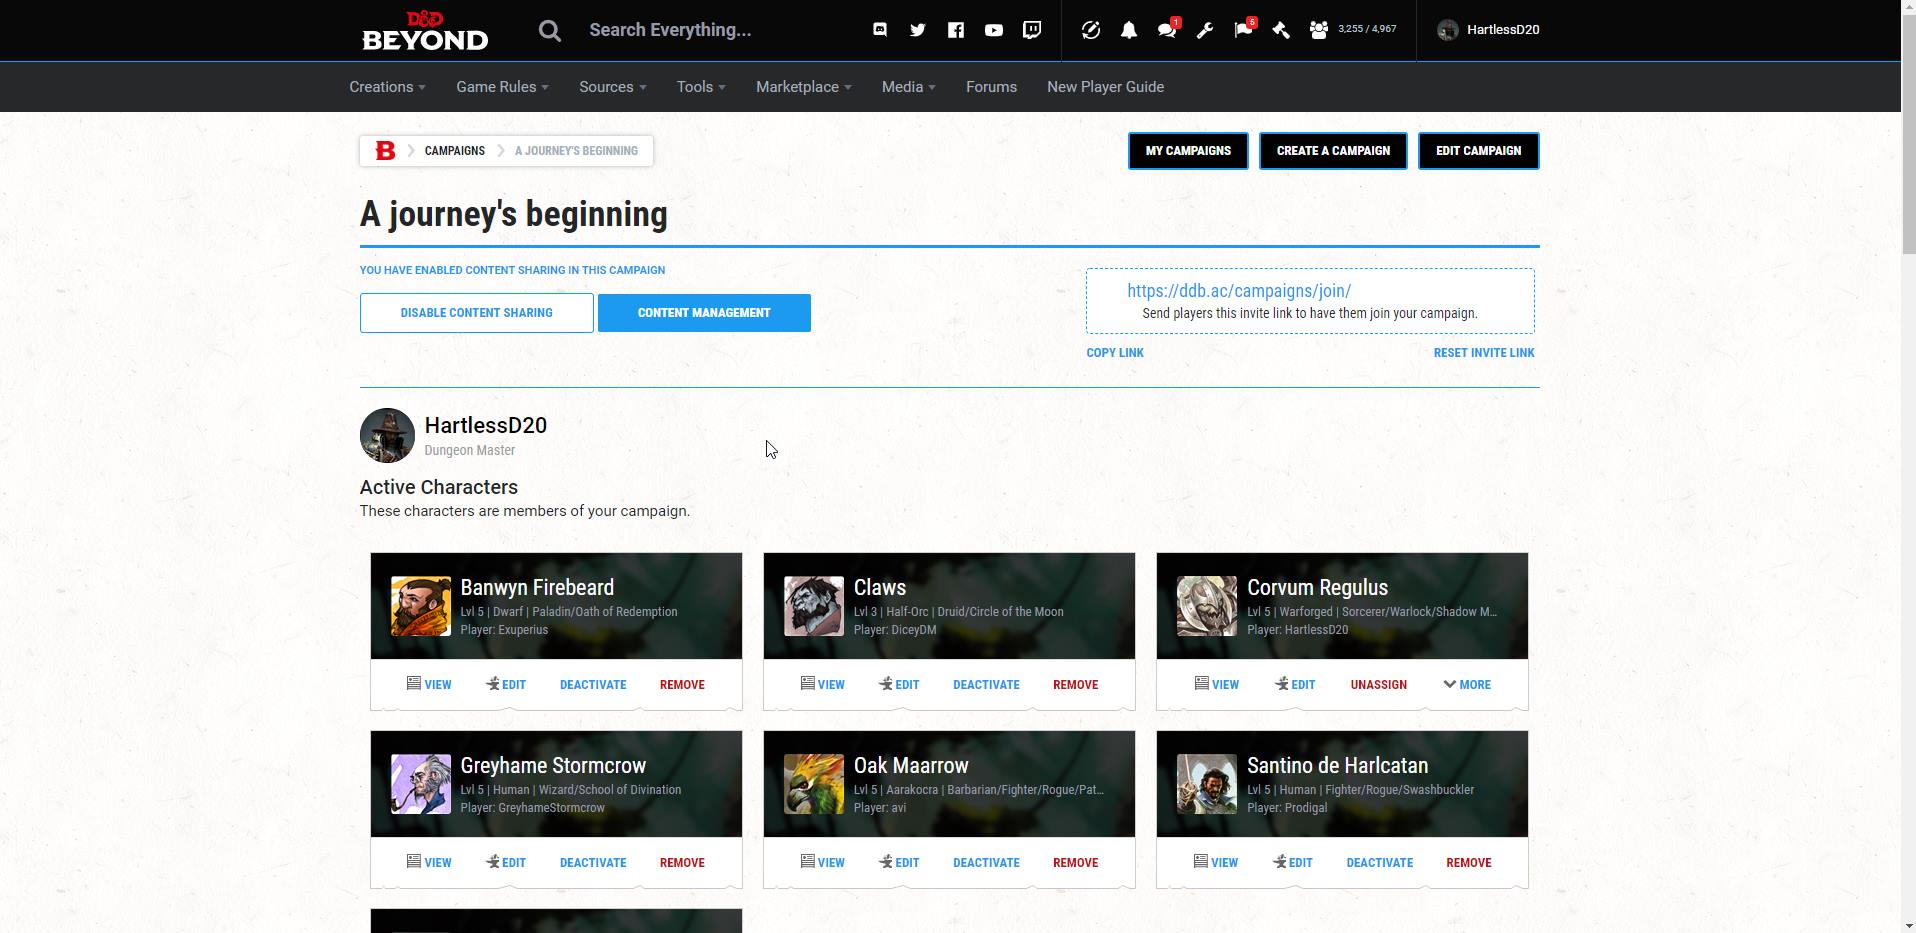Edit Banwyn Firebeard
1916x933 pixels.
pos(506,685)
